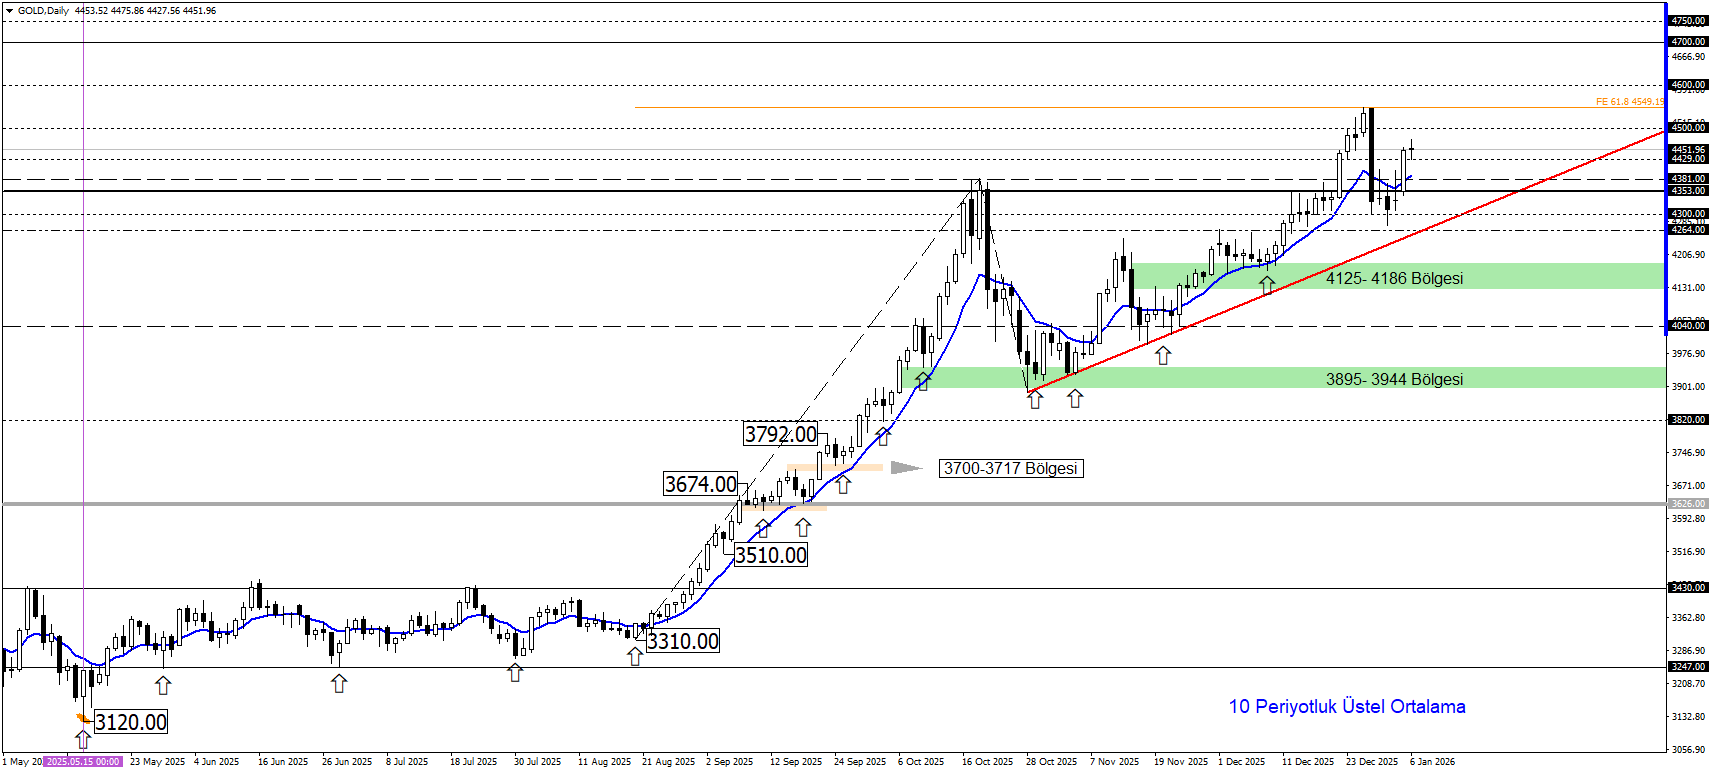This screenshot has width=1712, height=773.
Task: Click the up arrow inside the 4125-4186 green zone
Action: tap(1267, 284)
